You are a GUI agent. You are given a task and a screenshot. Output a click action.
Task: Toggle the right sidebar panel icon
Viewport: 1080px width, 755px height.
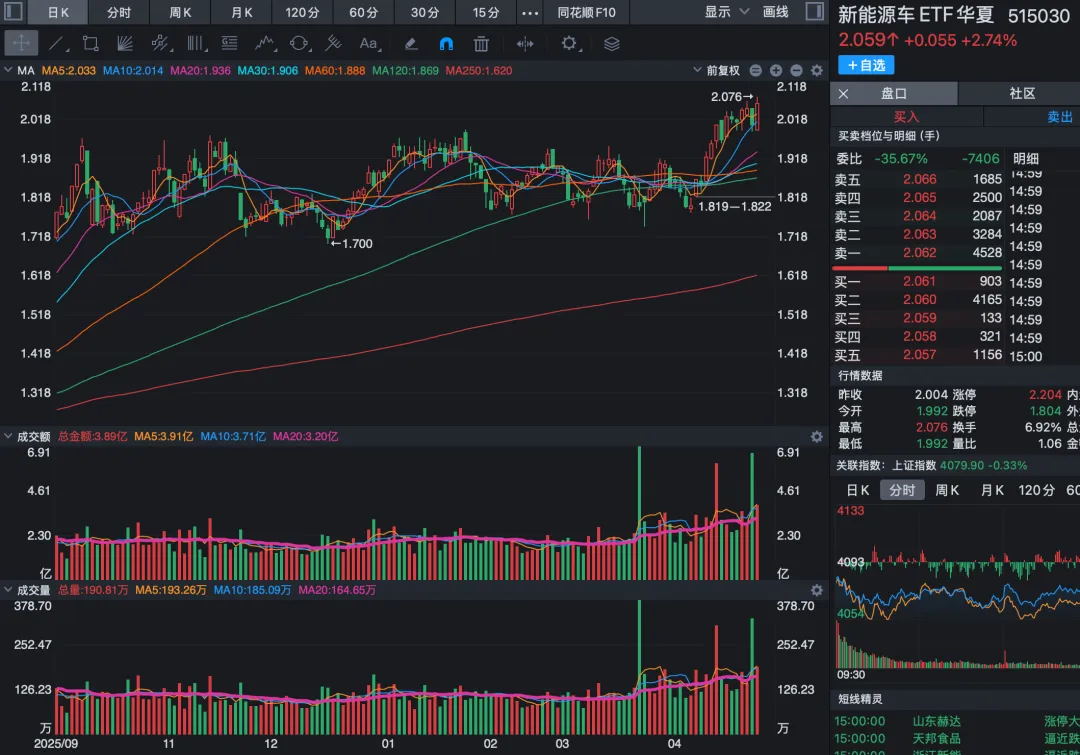coord(815,12)
